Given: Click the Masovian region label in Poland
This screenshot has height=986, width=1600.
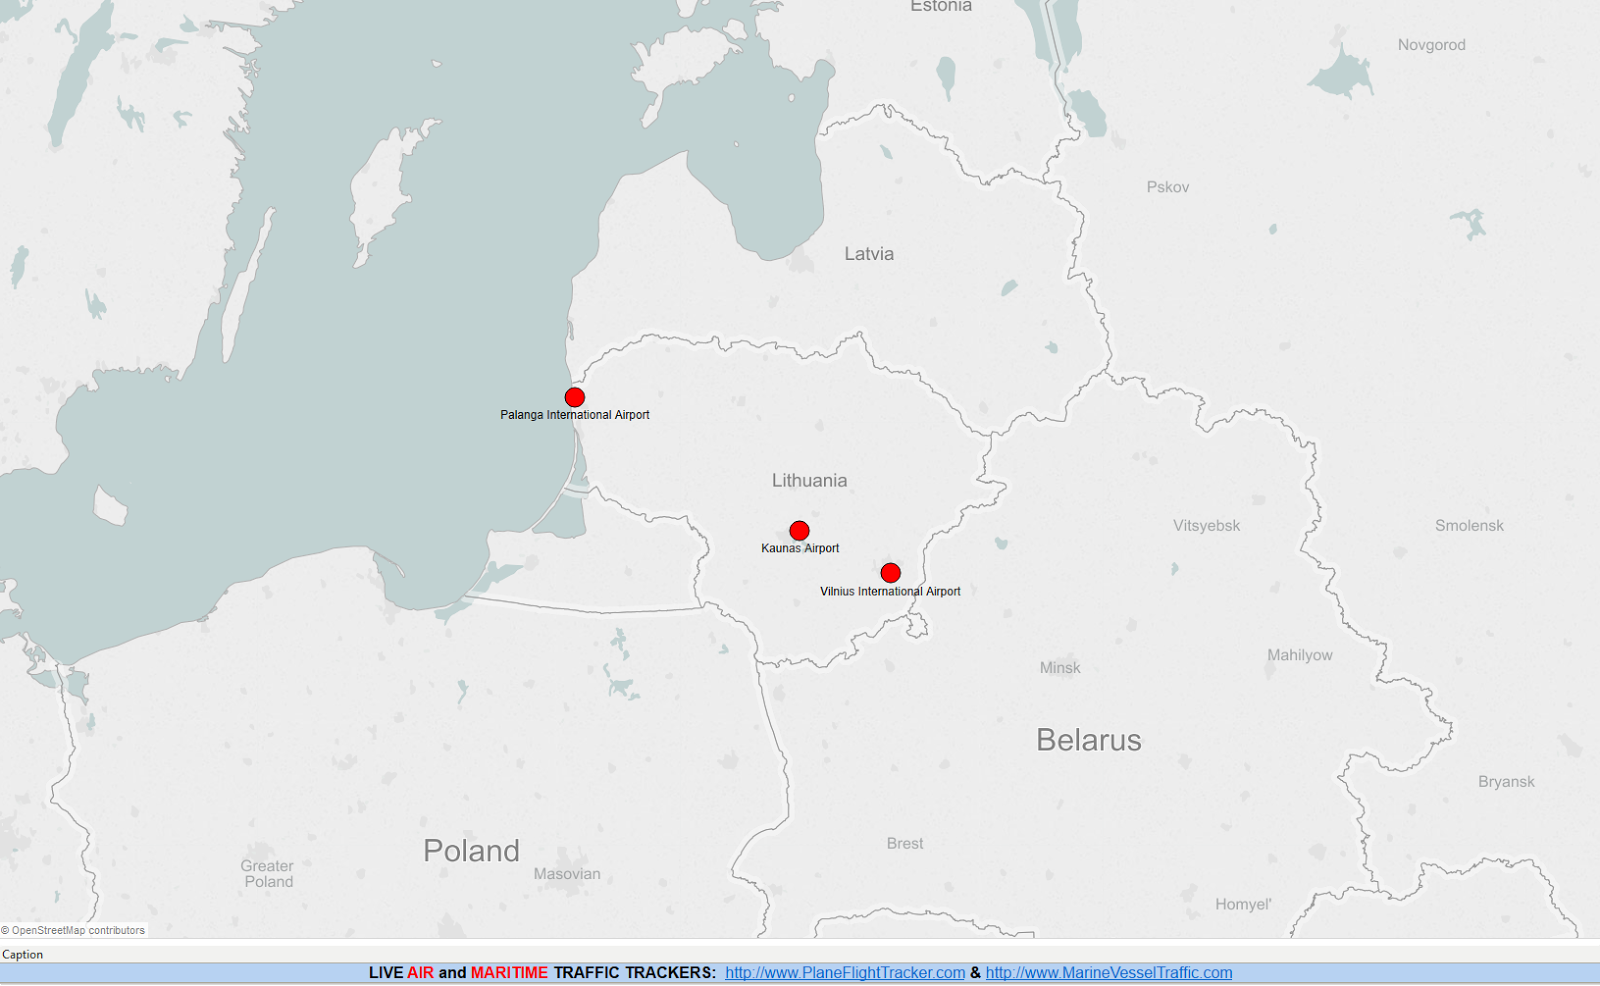Looking at the screenshot, I should click(x=567, y=873).
